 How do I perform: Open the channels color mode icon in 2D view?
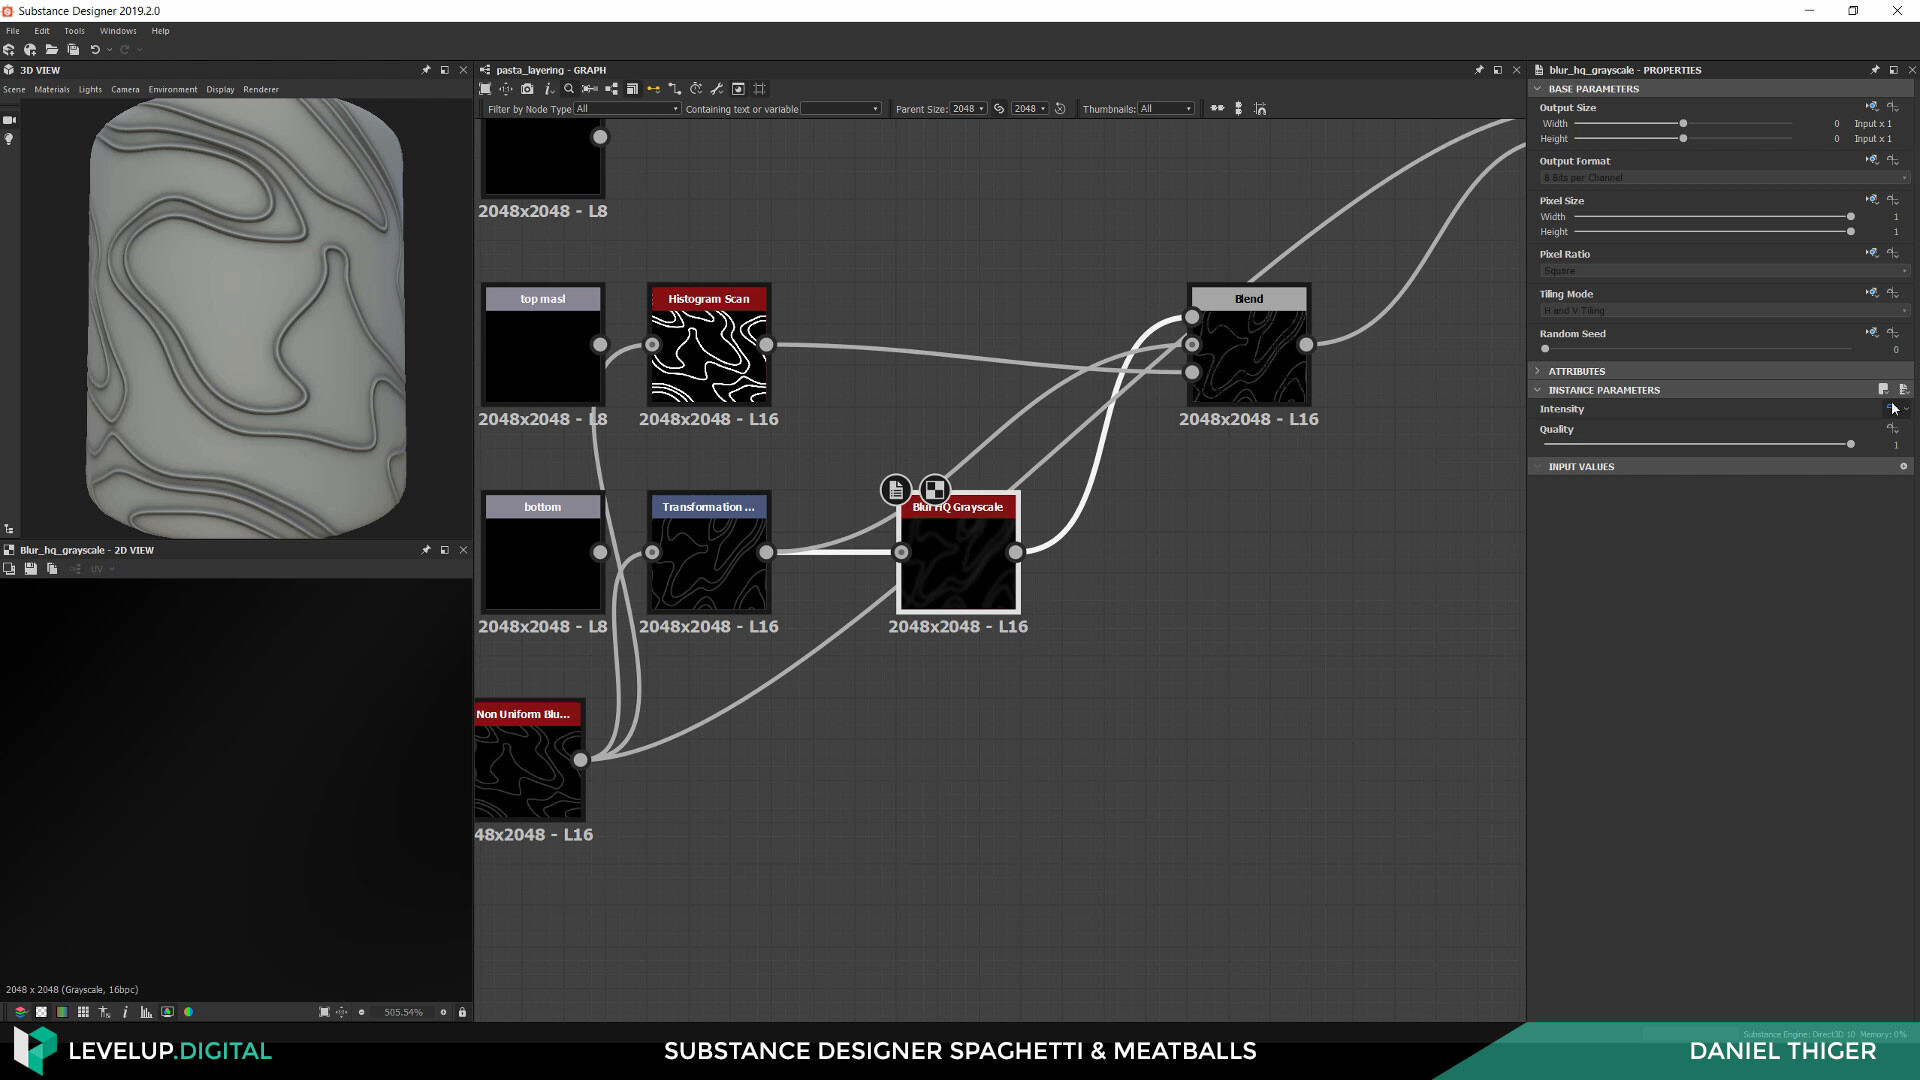pyautogui.click(x=188, y=1012)
